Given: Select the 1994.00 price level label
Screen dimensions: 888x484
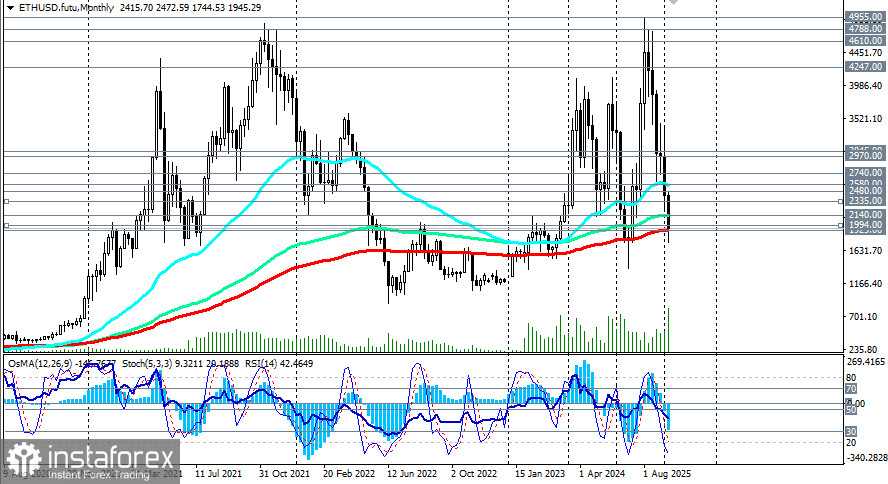Looking at the screenshot, I should 865,225.
